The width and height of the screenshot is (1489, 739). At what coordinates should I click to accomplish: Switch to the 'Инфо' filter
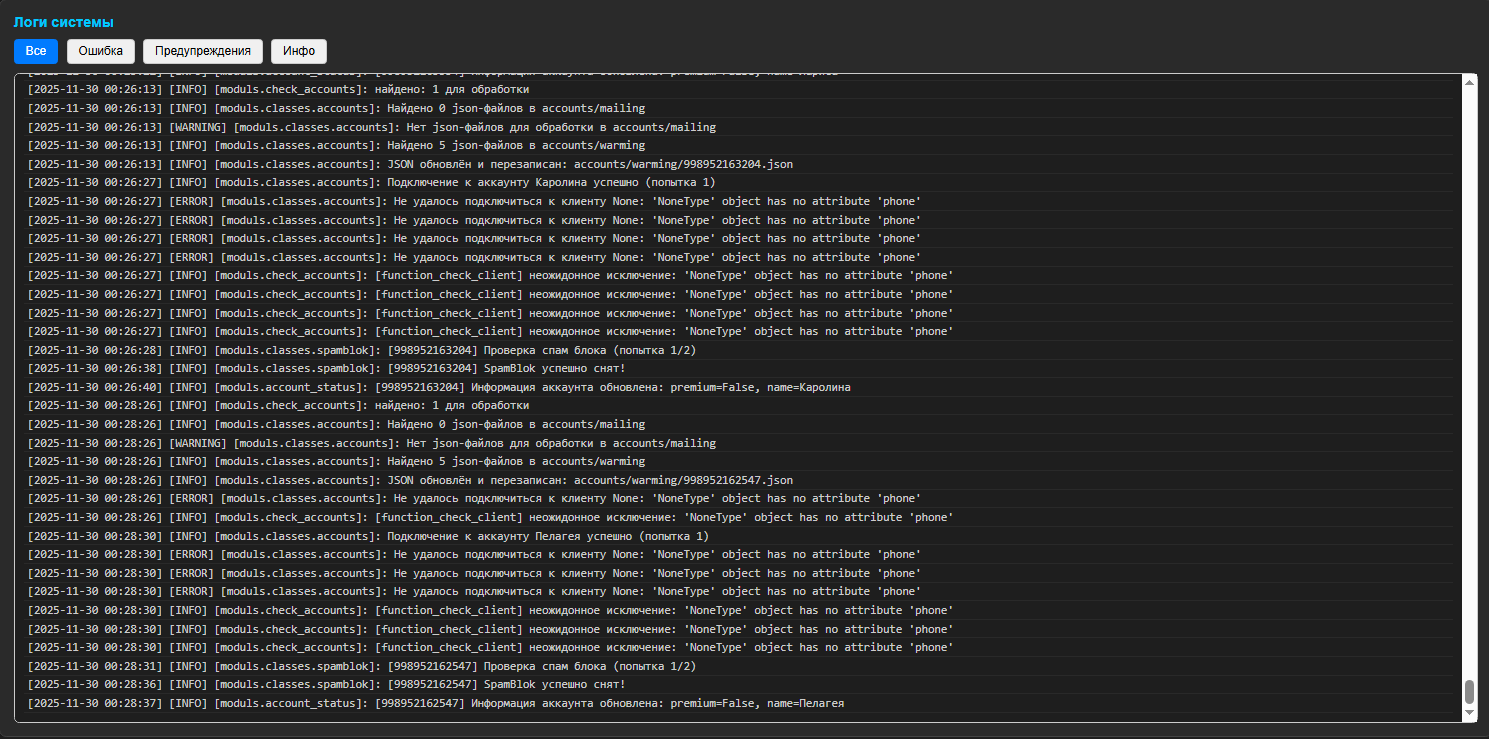tap(299, 51)
